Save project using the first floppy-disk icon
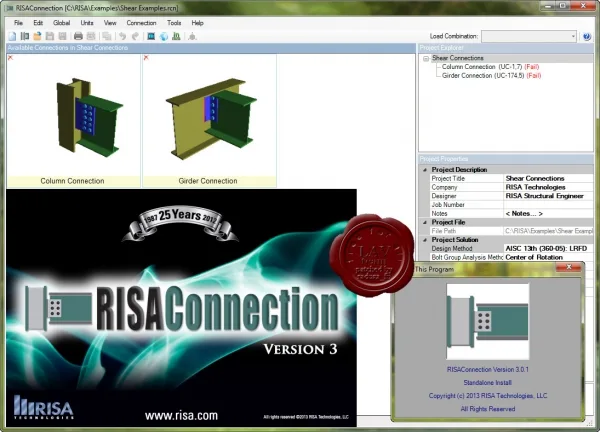 point(50,36)
